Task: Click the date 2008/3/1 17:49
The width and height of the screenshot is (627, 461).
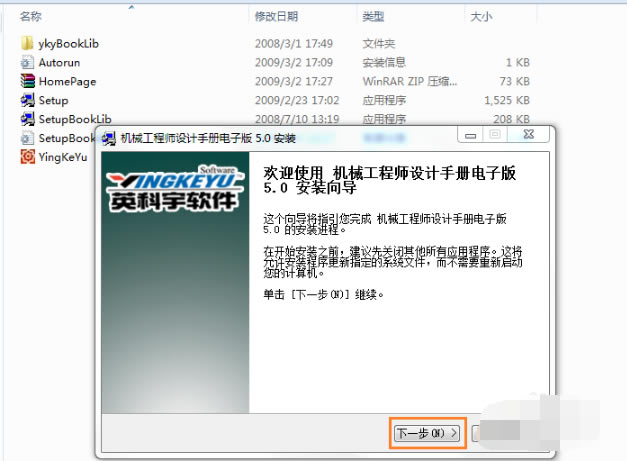Action: 294,43
